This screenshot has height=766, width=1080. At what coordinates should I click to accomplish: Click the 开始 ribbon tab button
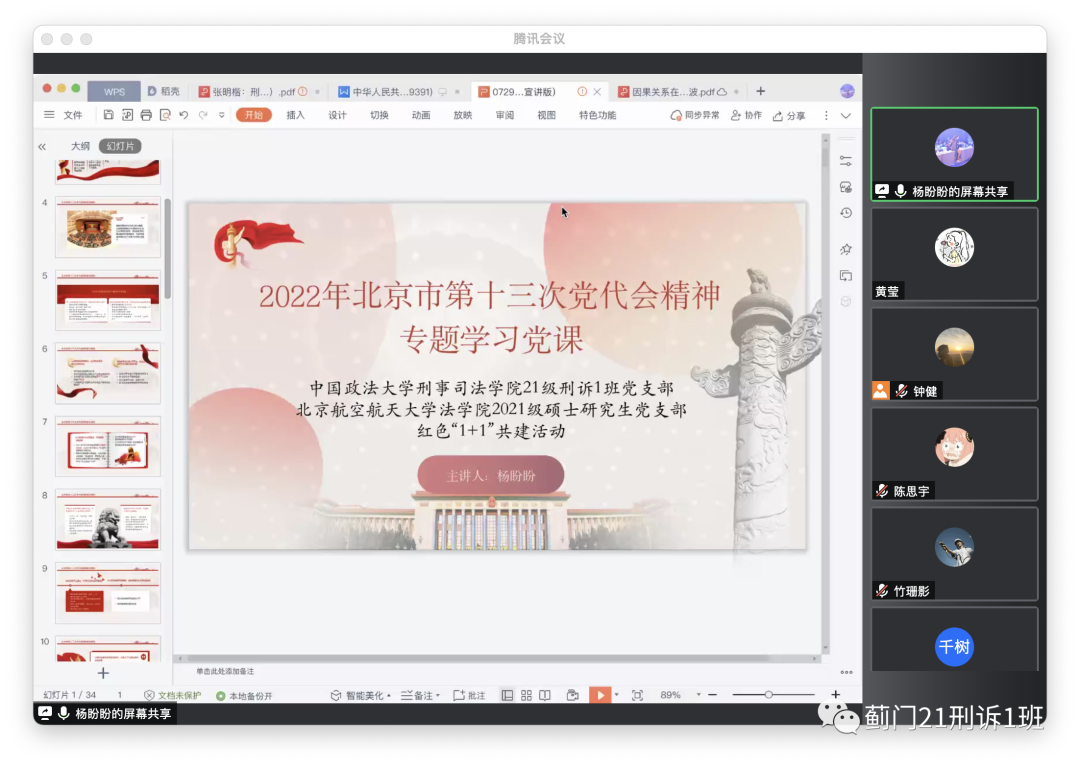point(254,115)
